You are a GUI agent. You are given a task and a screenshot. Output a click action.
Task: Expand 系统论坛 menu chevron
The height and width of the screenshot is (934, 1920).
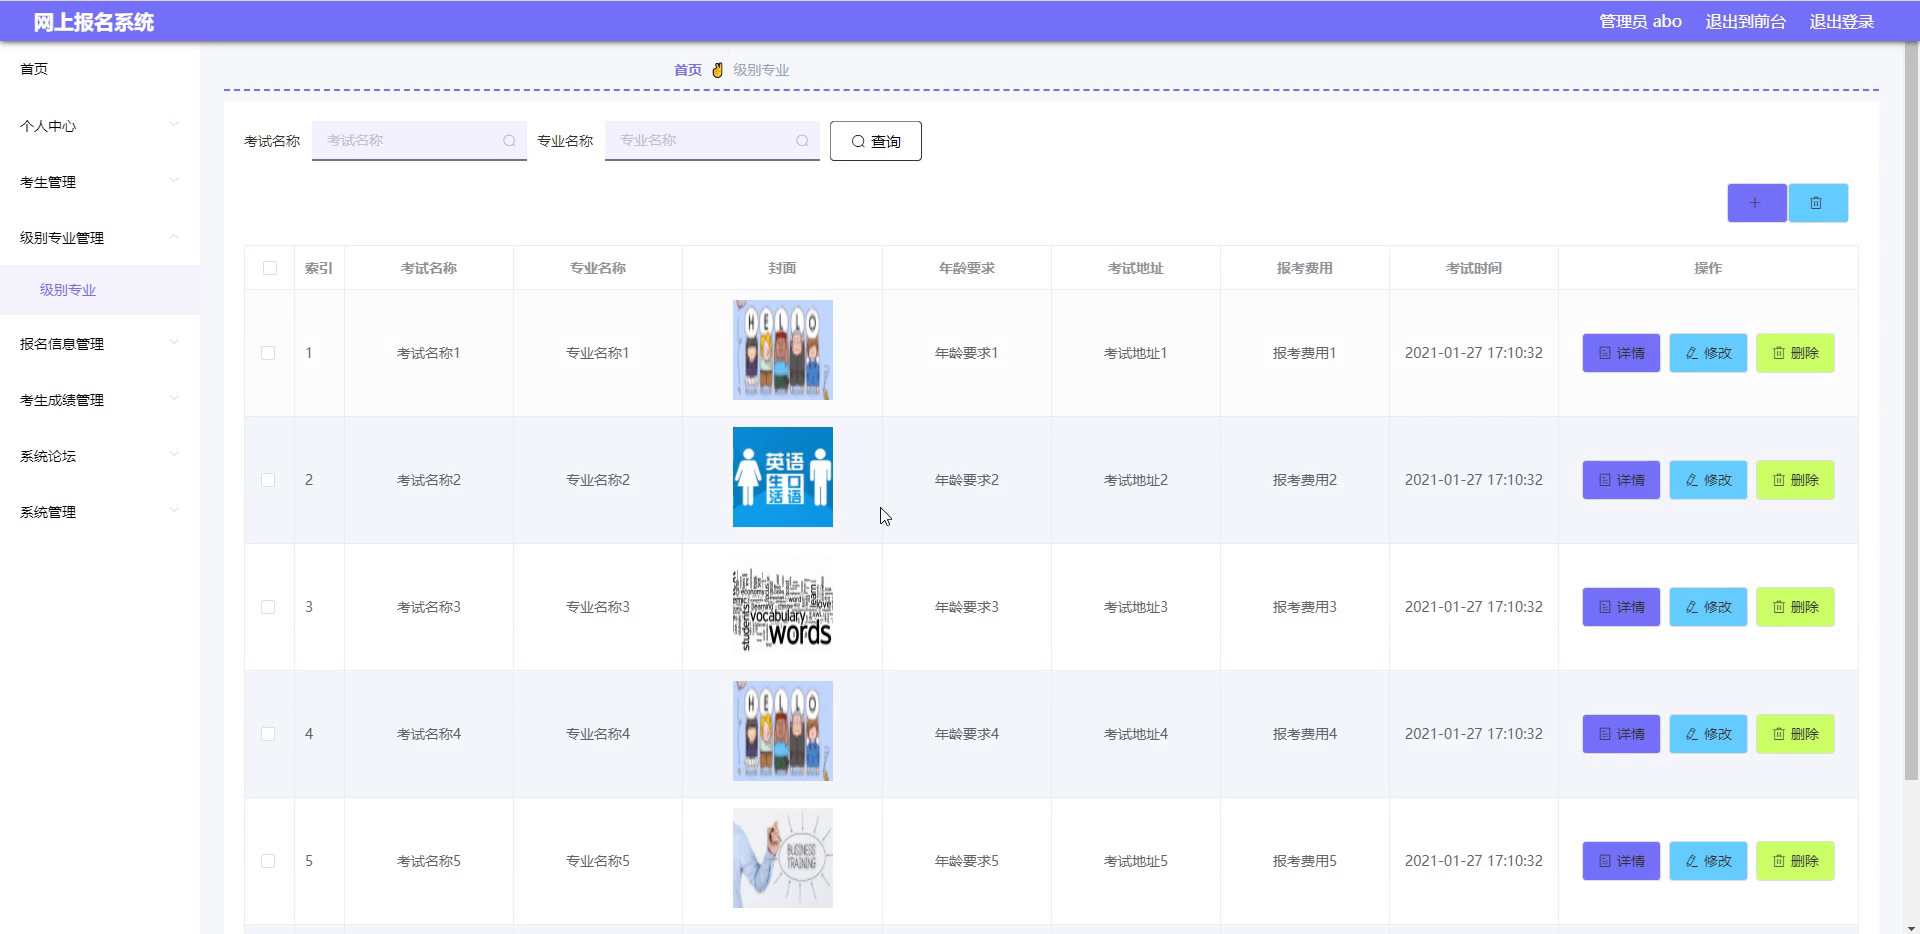174,454
